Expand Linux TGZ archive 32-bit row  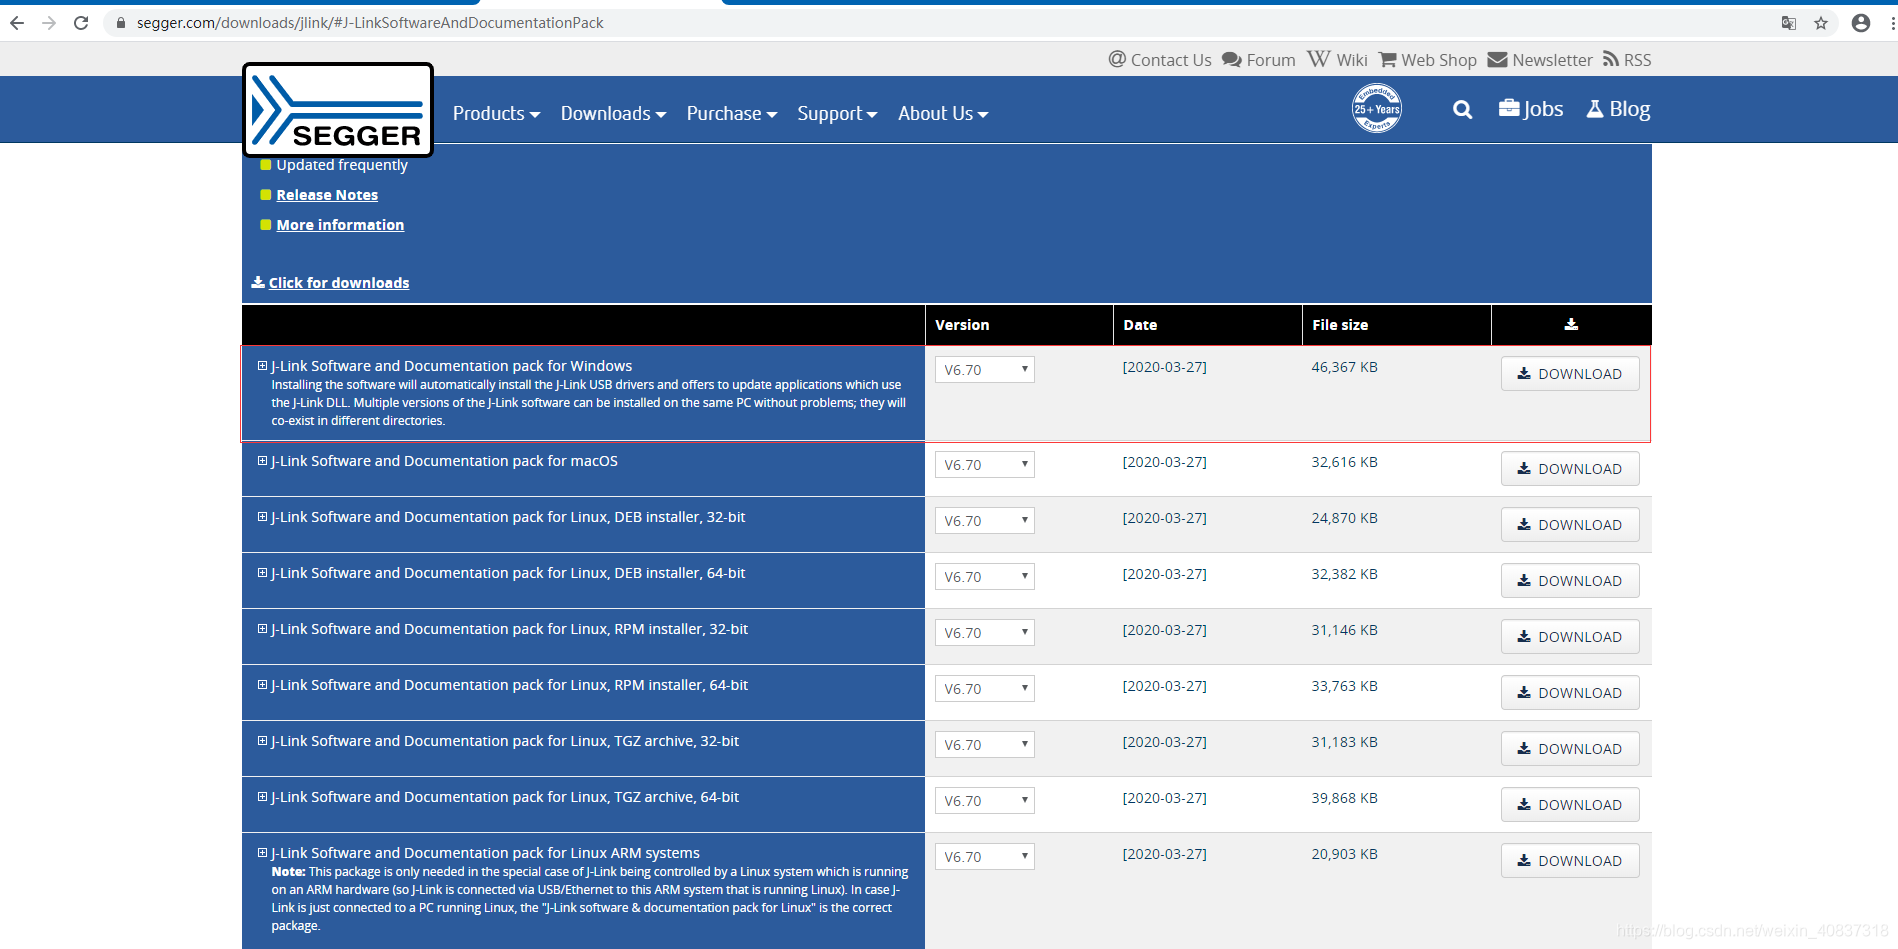(262, 741)
